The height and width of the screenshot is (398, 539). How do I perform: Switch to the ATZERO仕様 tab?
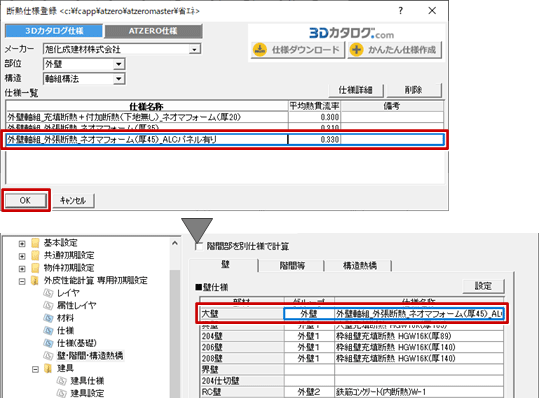[153, 31]
